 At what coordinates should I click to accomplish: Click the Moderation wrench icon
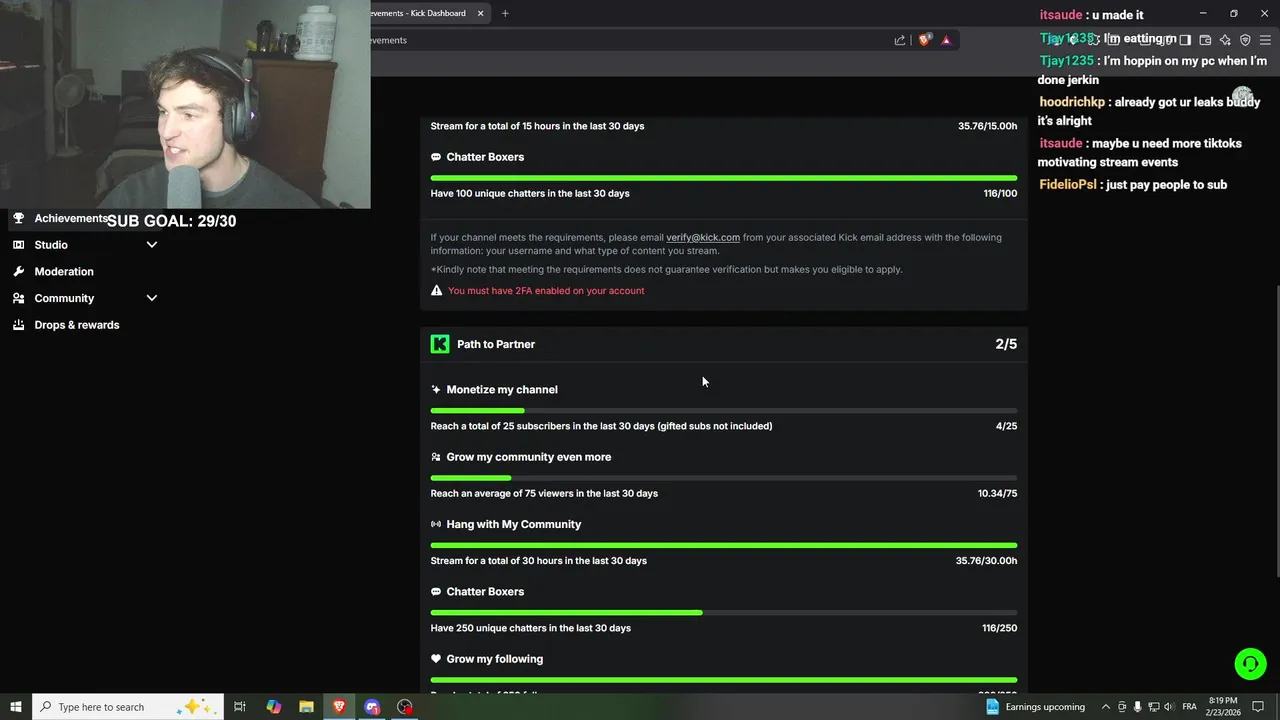(x=18, y=272)
